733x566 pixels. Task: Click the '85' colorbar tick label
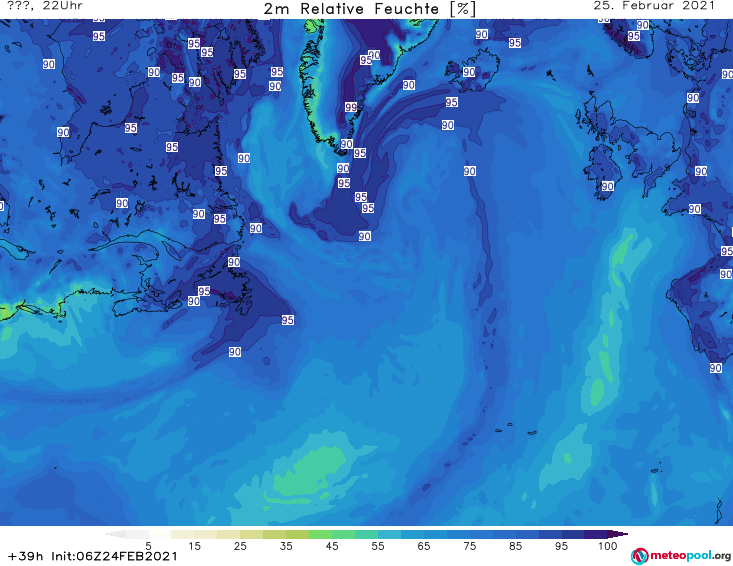[x=515, y=546]
